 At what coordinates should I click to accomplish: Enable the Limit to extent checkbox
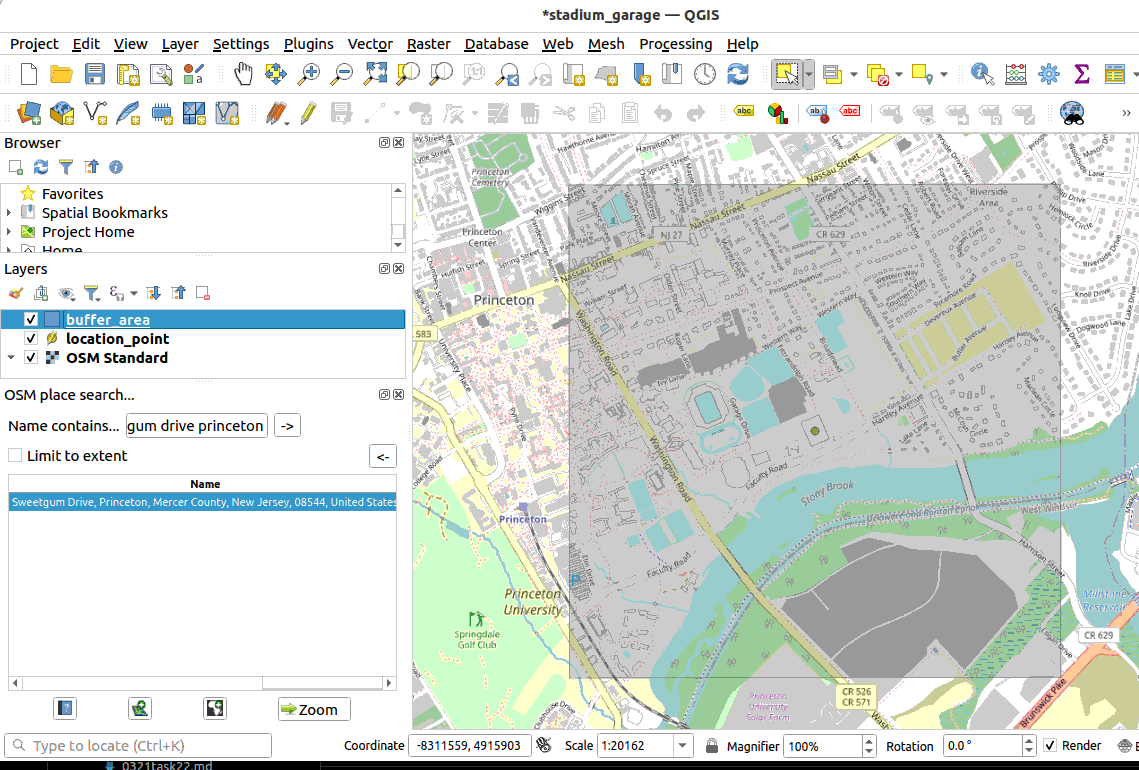15,456
